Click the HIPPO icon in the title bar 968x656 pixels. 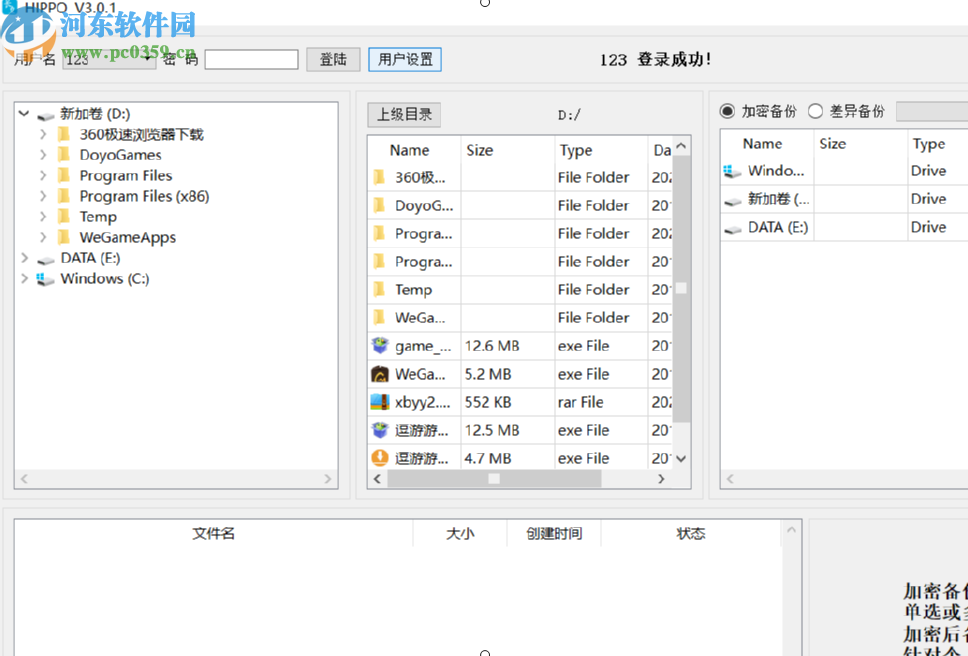pyautogui.click(x=10, y=7)
